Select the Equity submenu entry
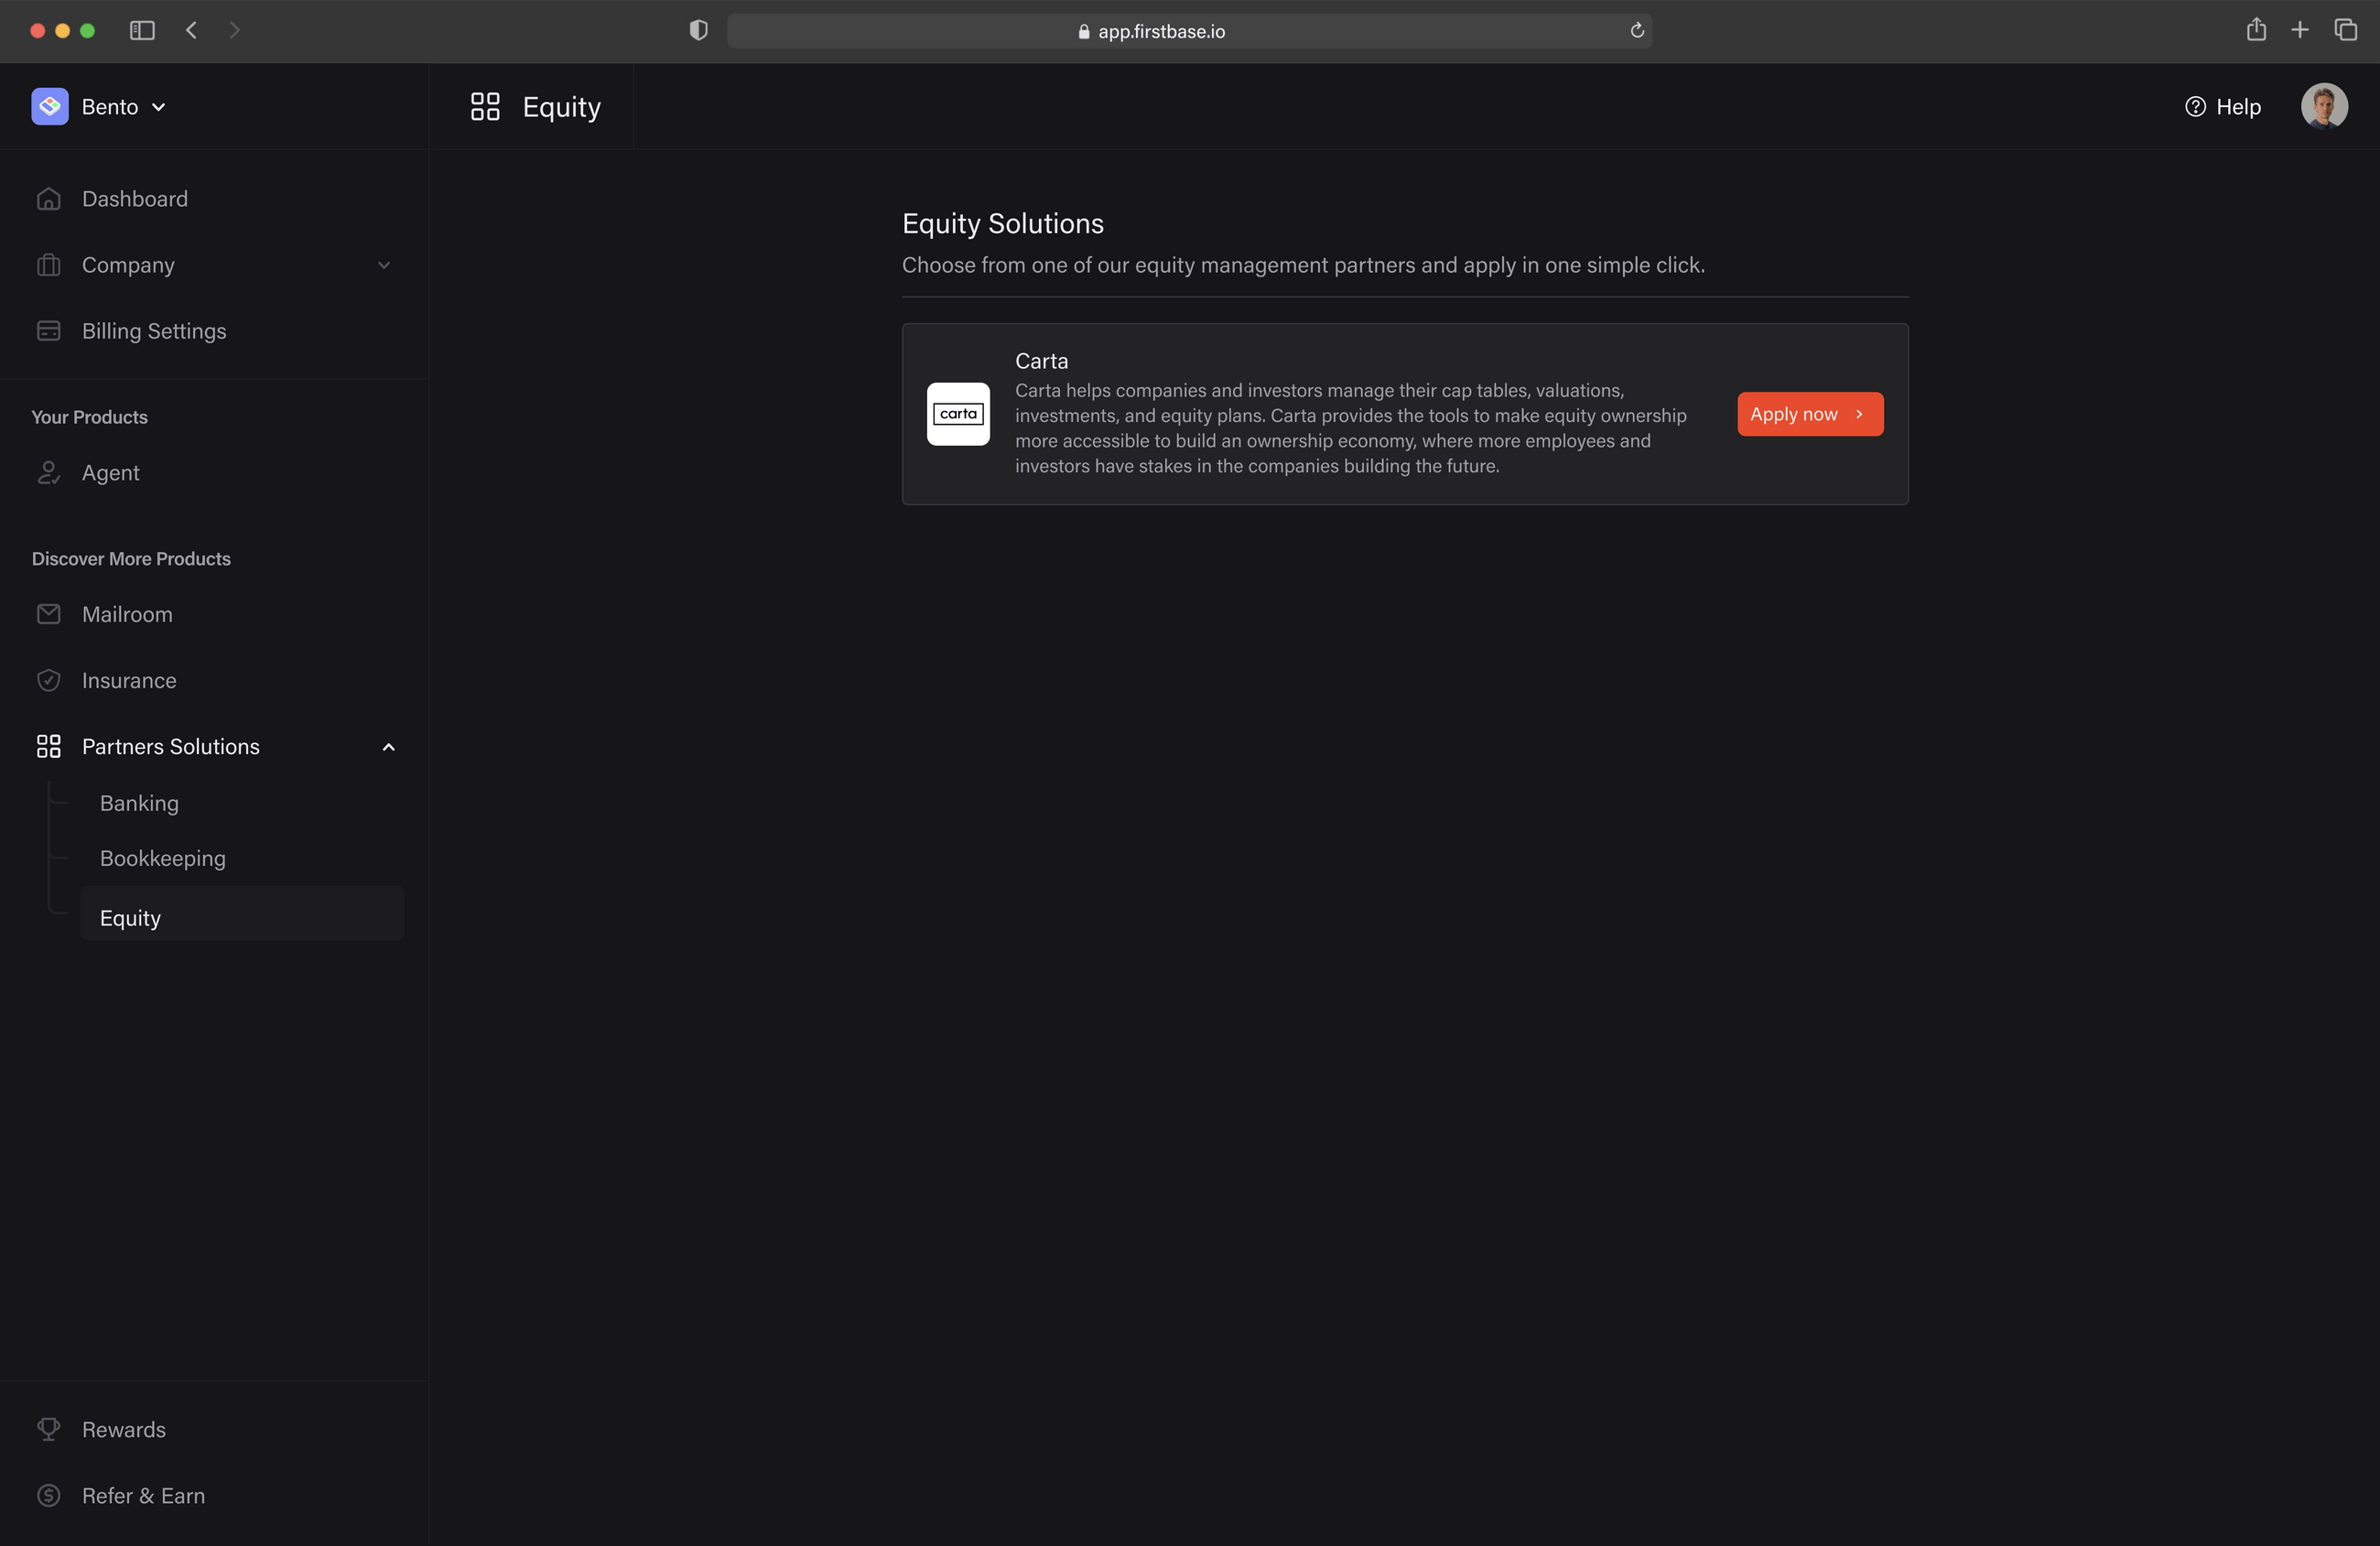The height and width of the screenshot is (1546, 2380). tap(129, 917)
